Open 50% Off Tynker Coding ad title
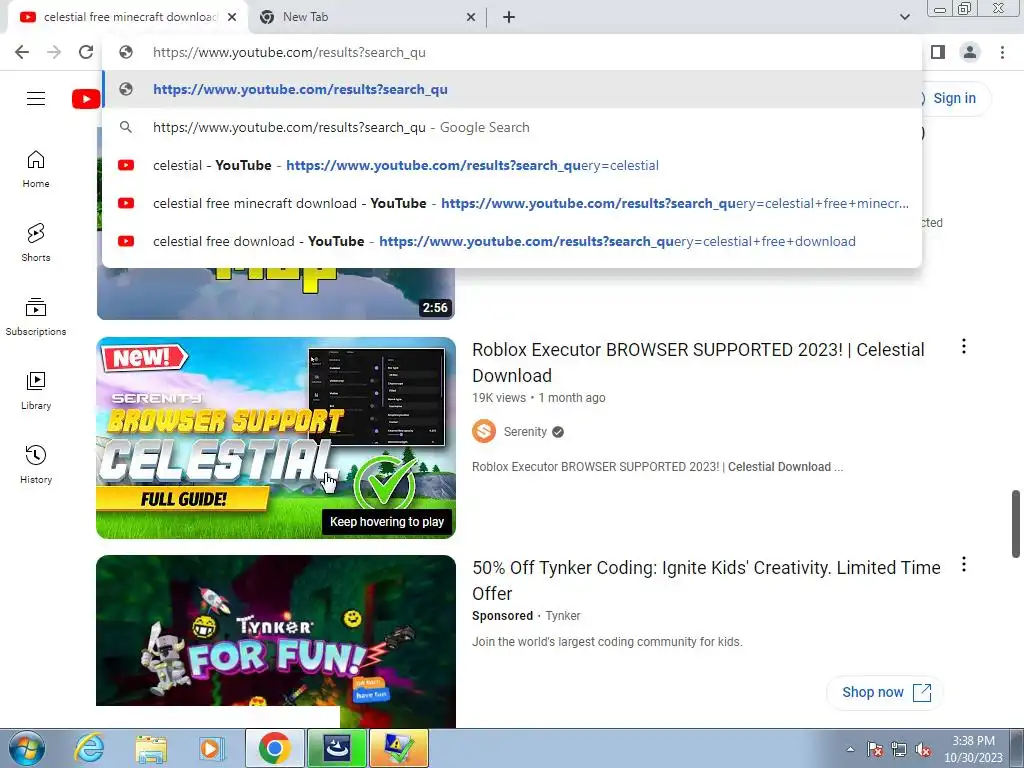The height and width of the screenshot is (768, 1024). [x=706, y=581]
